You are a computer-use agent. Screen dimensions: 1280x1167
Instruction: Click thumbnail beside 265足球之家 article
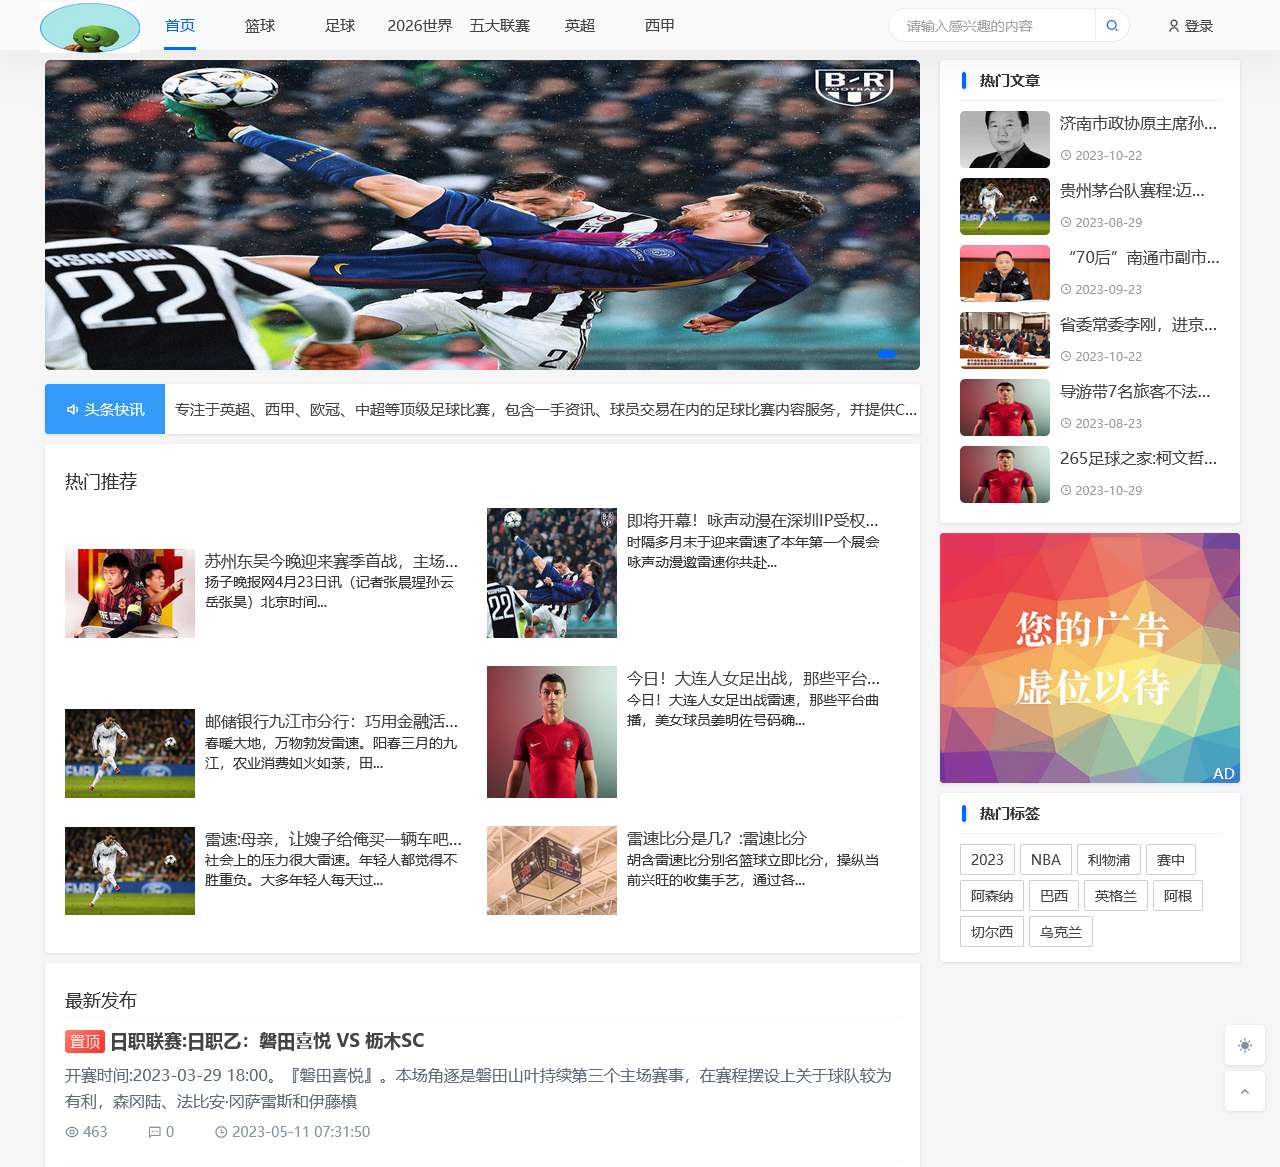click(x=1005, y=474)
